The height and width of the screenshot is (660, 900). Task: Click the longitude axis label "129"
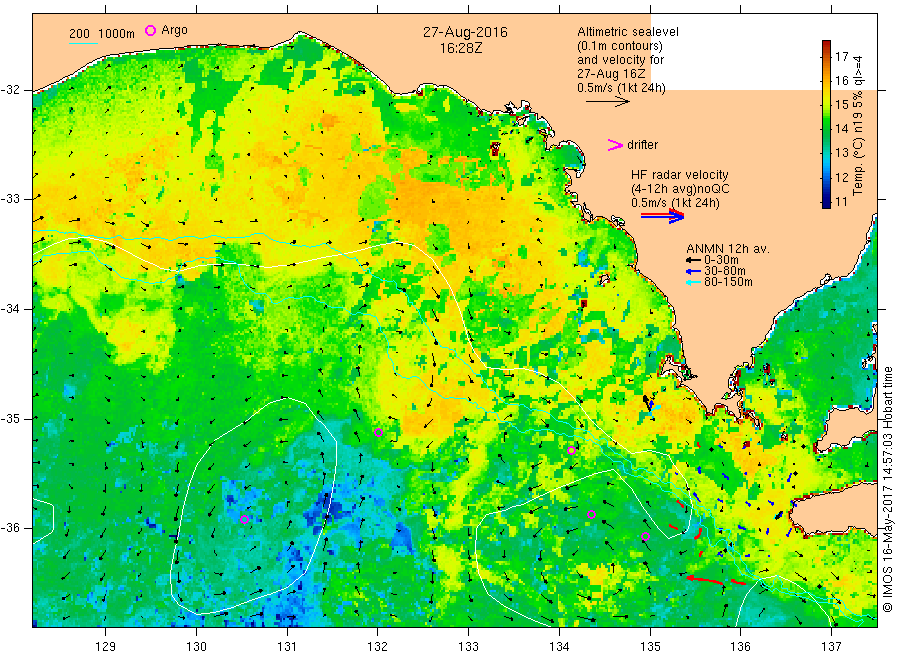point(106,647)
